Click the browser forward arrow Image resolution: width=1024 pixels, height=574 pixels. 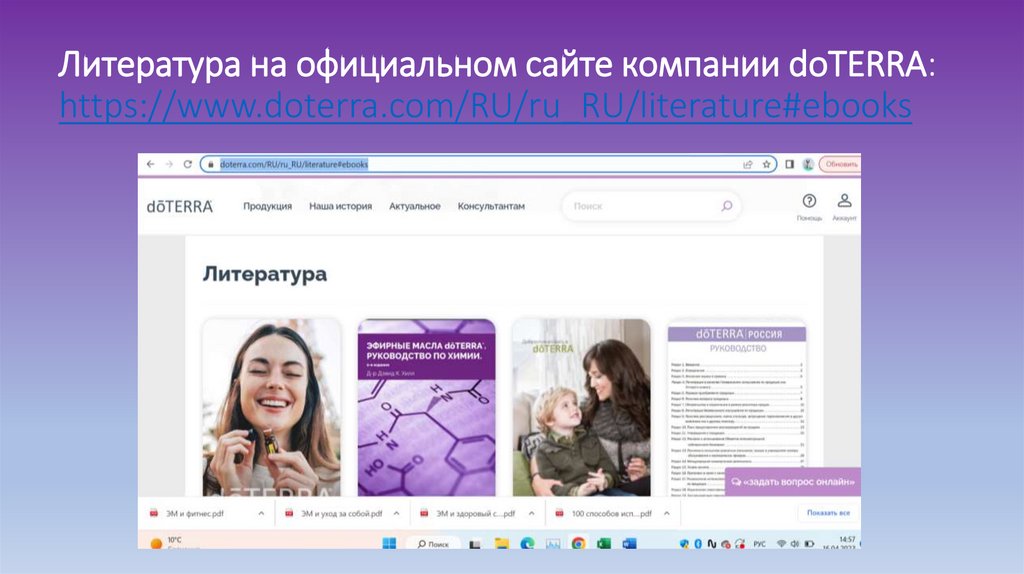point(169,164)
